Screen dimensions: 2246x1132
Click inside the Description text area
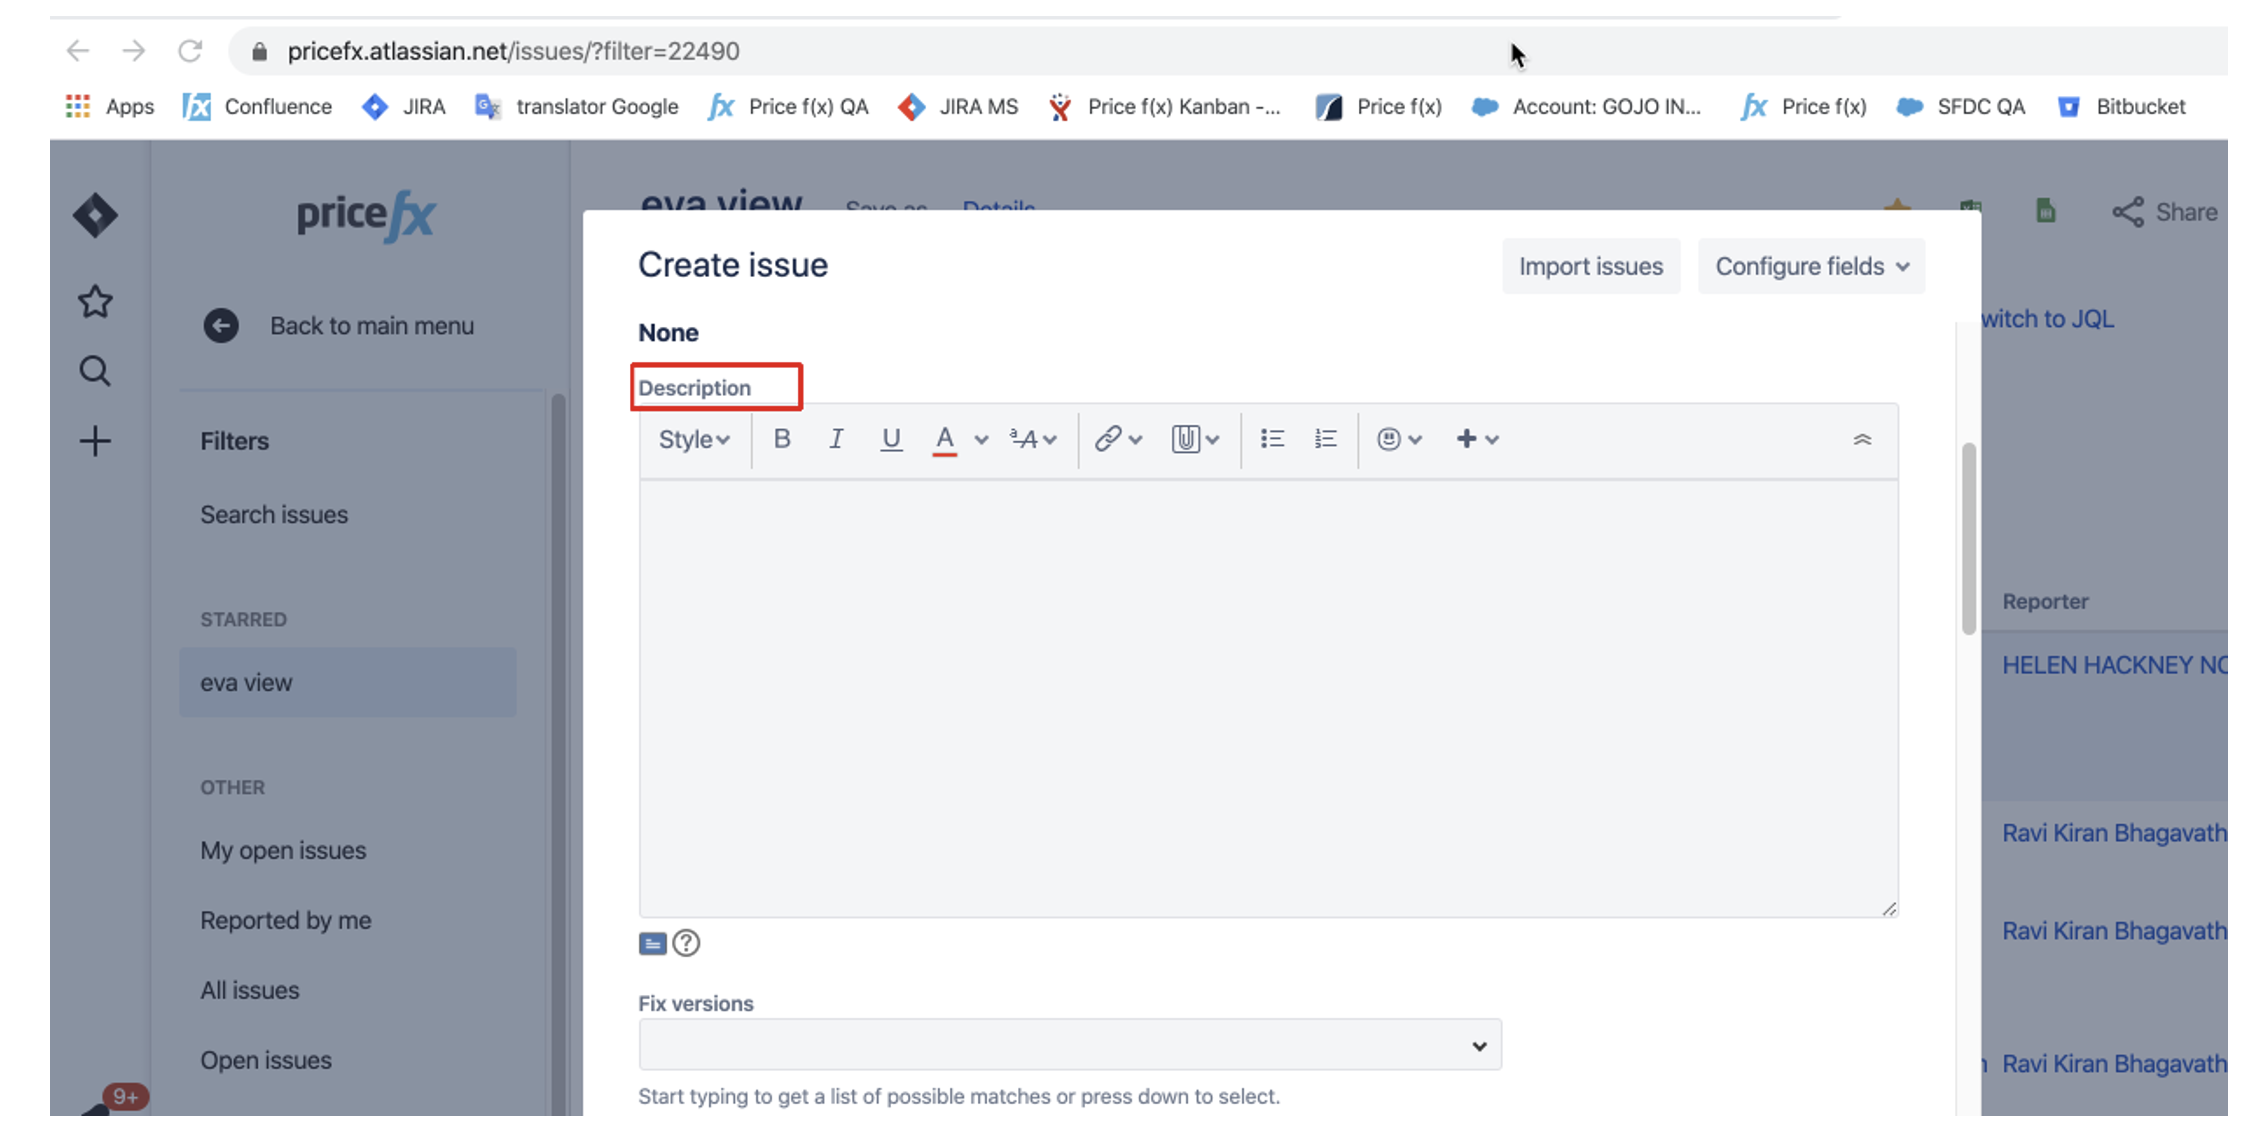click(1267, 697)
